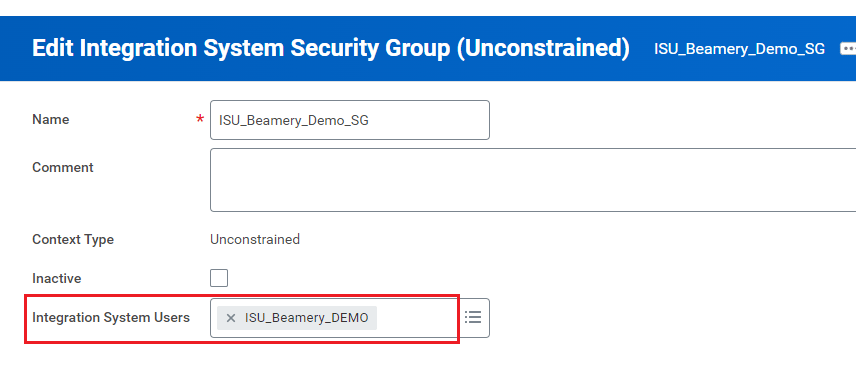Click blank blue banner area left of the title
Image resolution: width=856 pixels, height=390 pixels.
point(16,49)
